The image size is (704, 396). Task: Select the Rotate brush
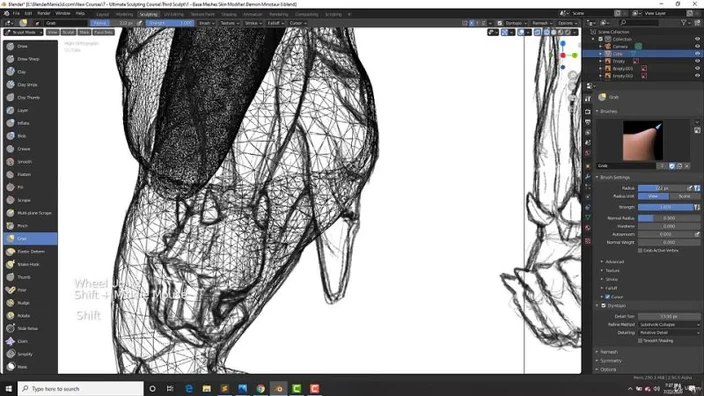(x=30, y=316)
